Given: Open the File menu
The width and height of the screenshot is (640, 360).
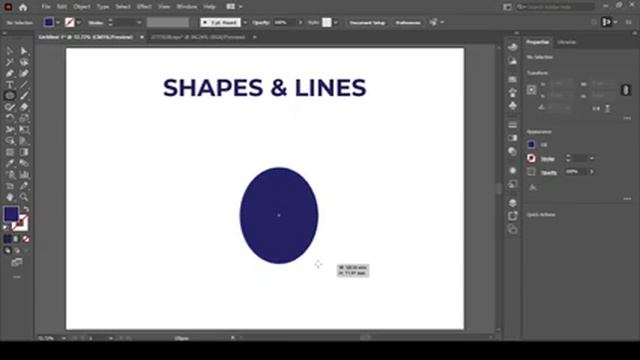Looking at the screenshot, I should 46,7.
